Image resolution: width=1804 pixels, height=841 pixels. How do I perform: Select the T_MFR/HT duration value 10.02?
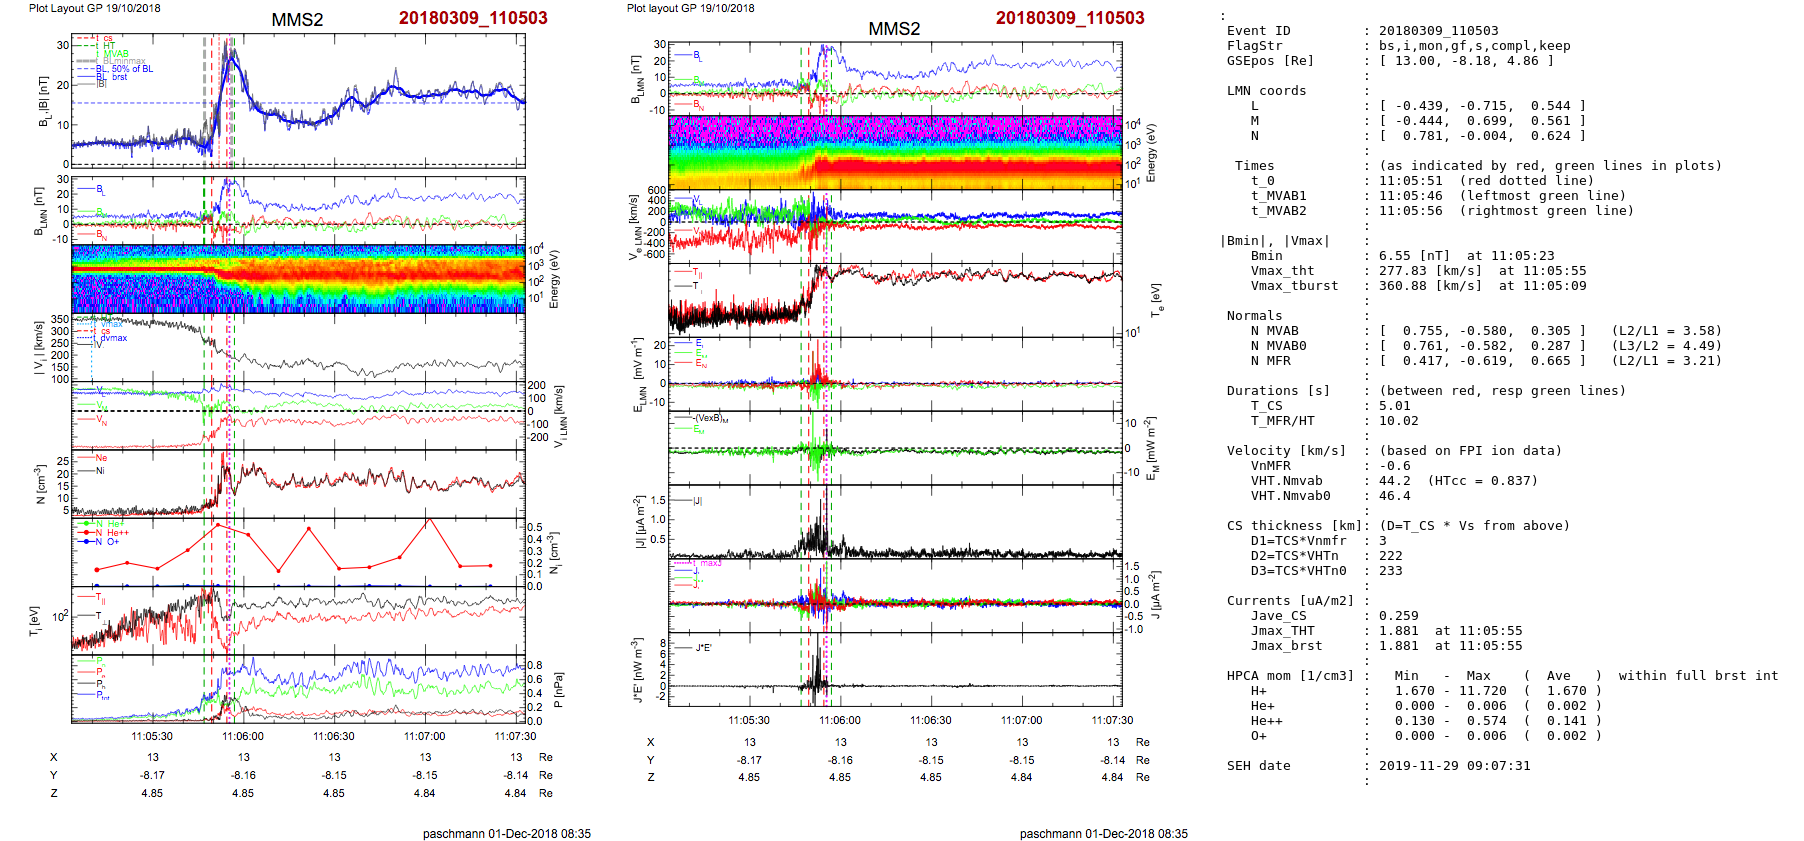pos(1399,421)
